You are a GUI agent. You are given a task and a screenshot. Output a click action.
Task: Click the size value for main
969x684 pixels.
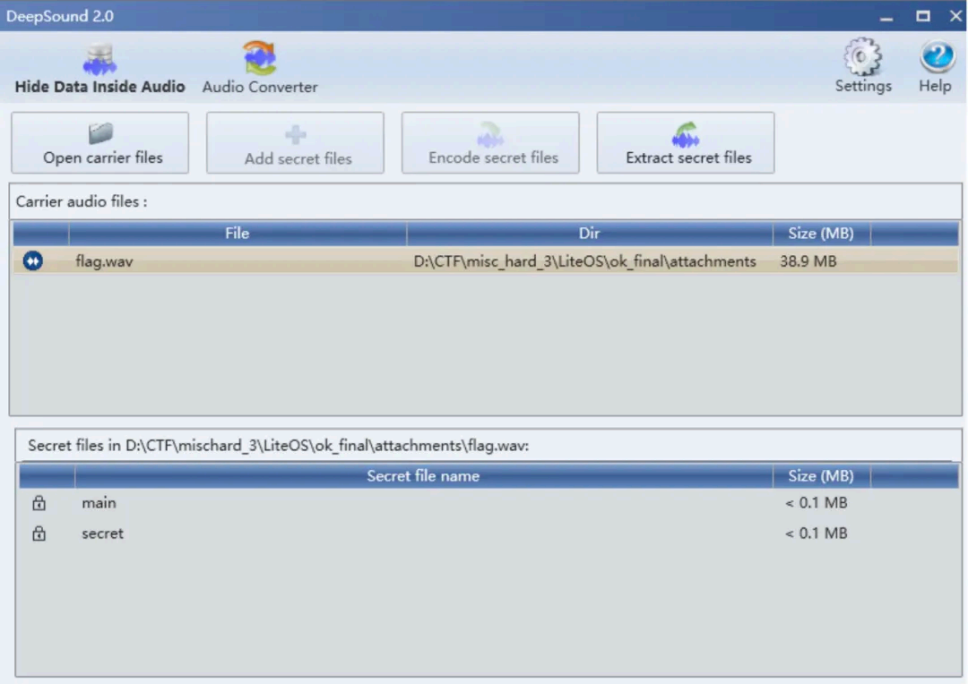[816, 503]
